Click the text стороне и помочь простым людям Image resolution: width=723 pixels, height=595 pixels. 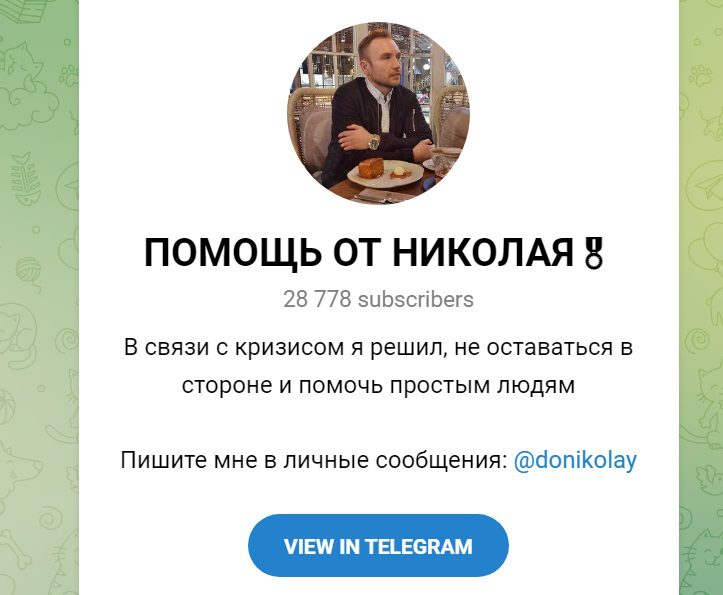(x=379, y=385)
